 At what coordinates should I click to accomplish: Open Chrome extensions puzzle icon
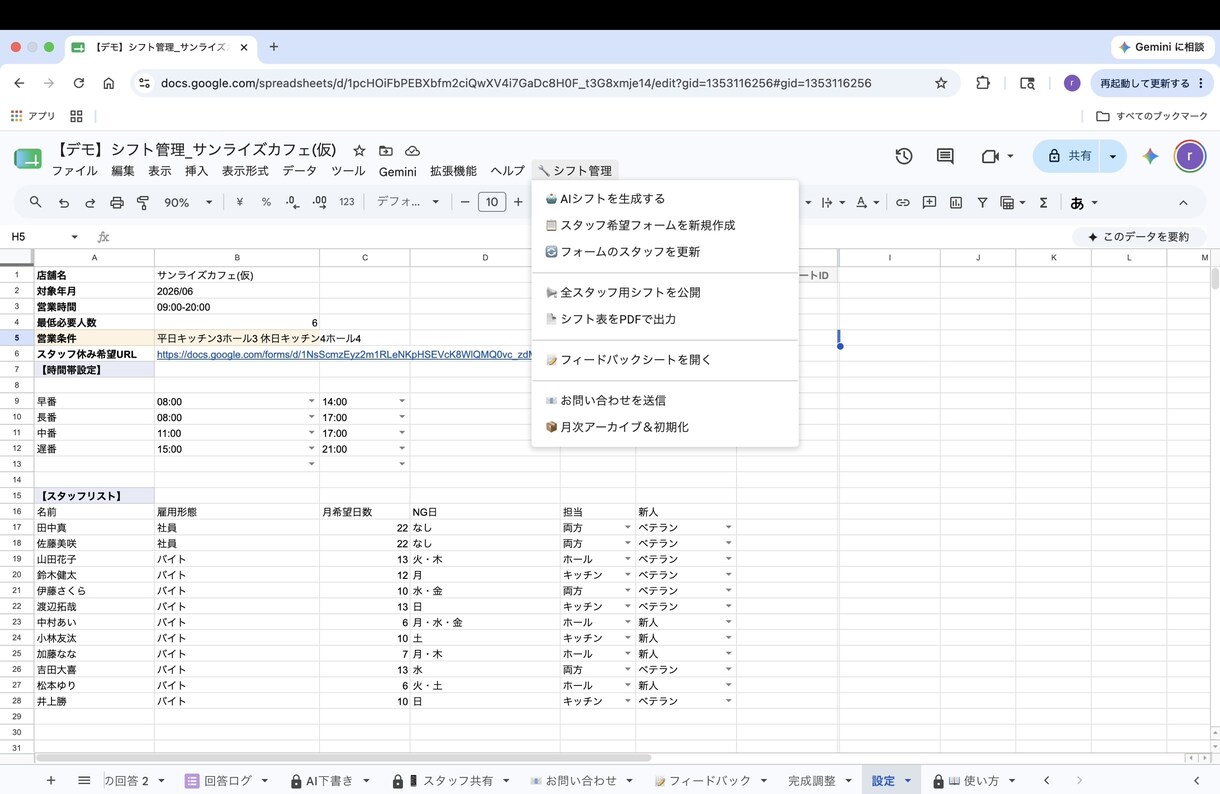pos(983,83)
